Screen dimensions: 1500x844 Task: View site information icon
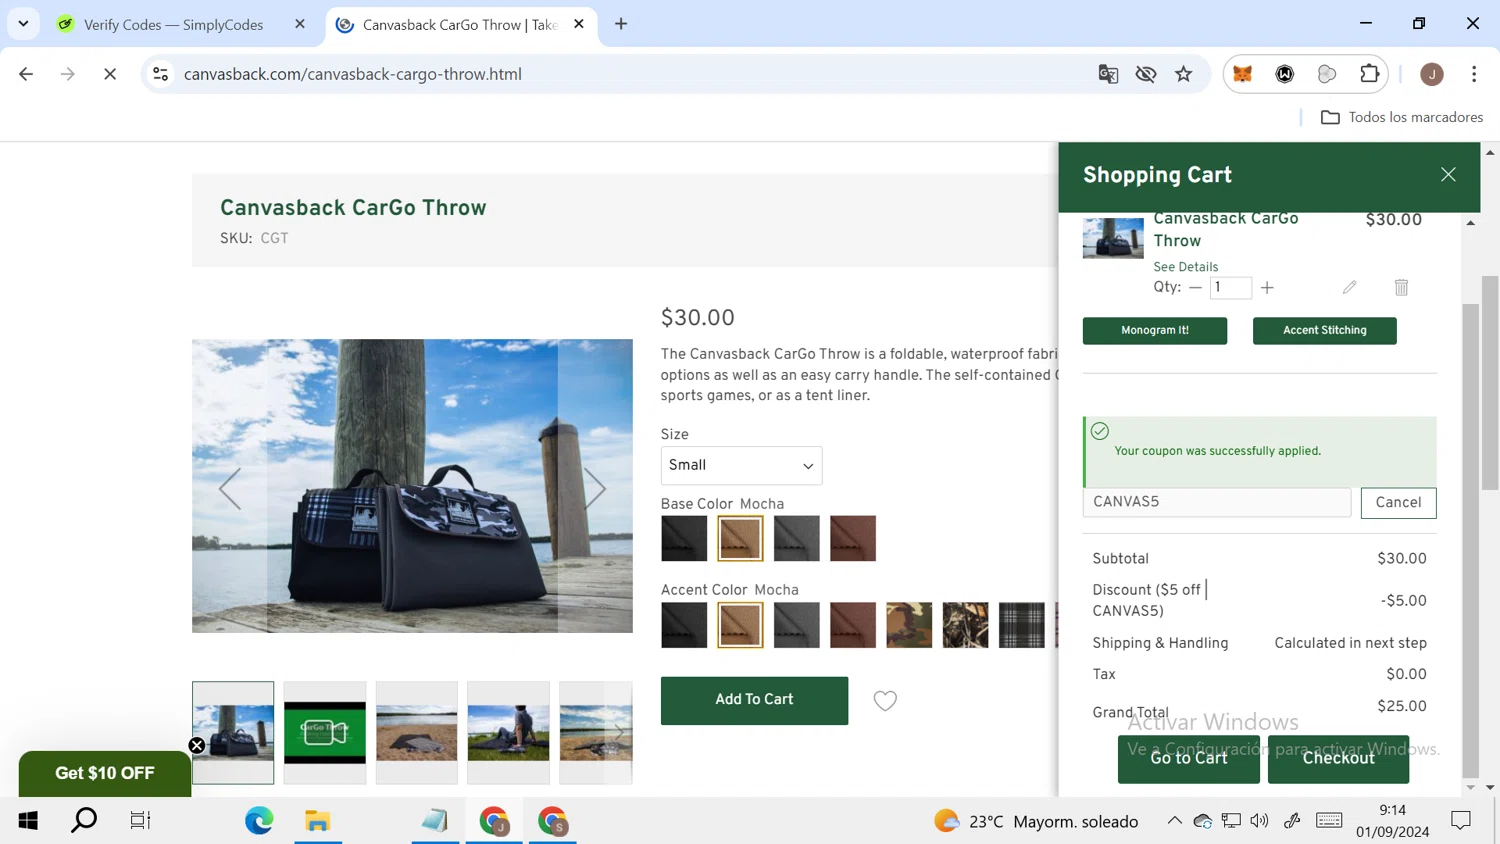point(160,74)
